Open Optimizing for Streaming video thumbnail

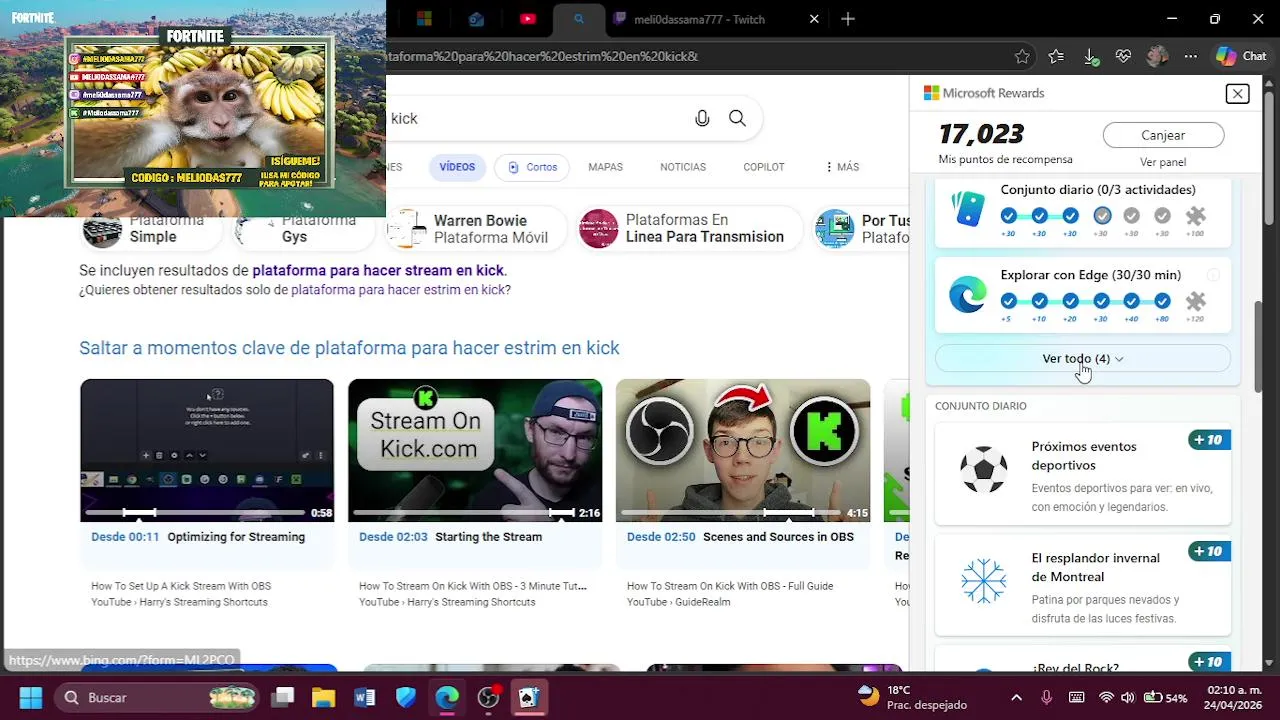pyautogui.click(x=207, y=450)
